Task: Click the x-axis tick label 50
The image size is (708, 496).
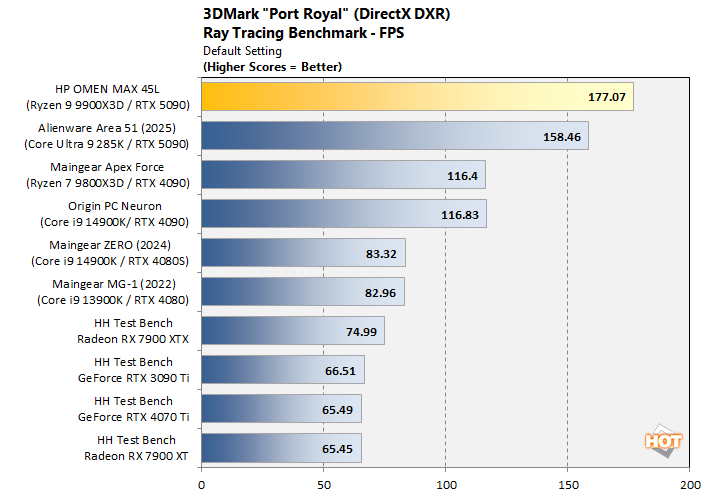Action: [324, 485]
